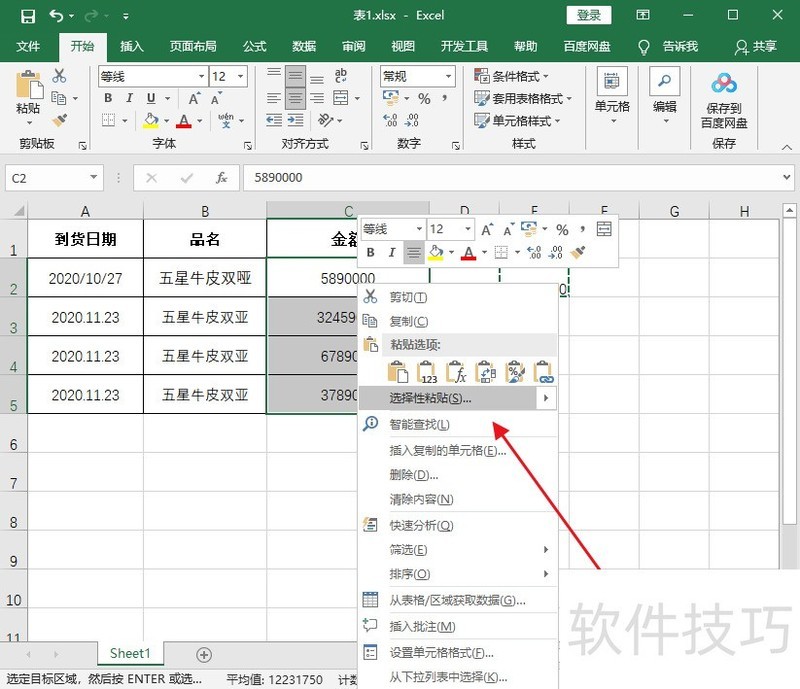Click the new sheet plus button
800x689 pixels.
(x=204, y=655)
